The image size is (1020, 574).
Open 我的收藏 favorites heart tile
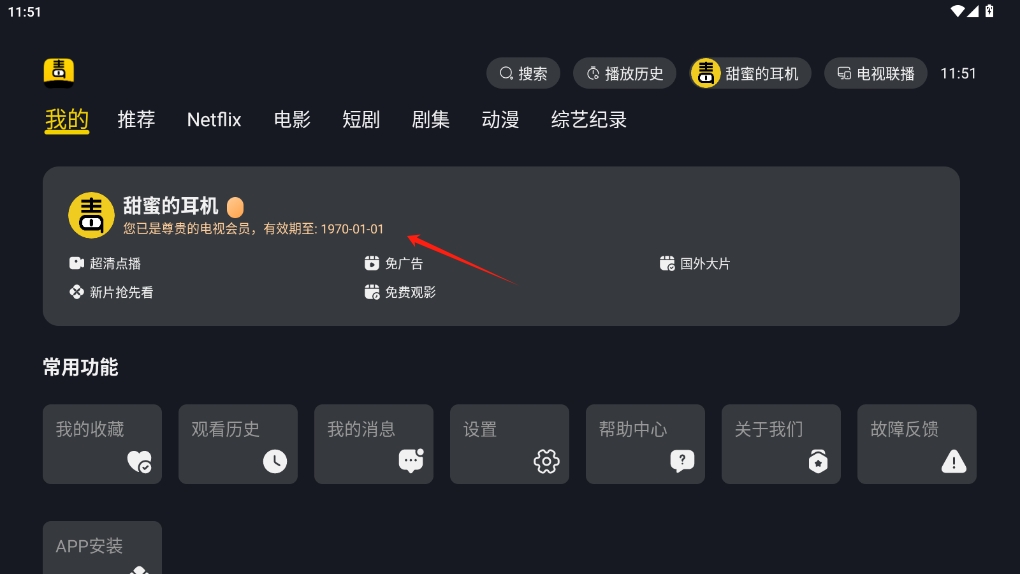pyautogui.click(x=102, y=444)
